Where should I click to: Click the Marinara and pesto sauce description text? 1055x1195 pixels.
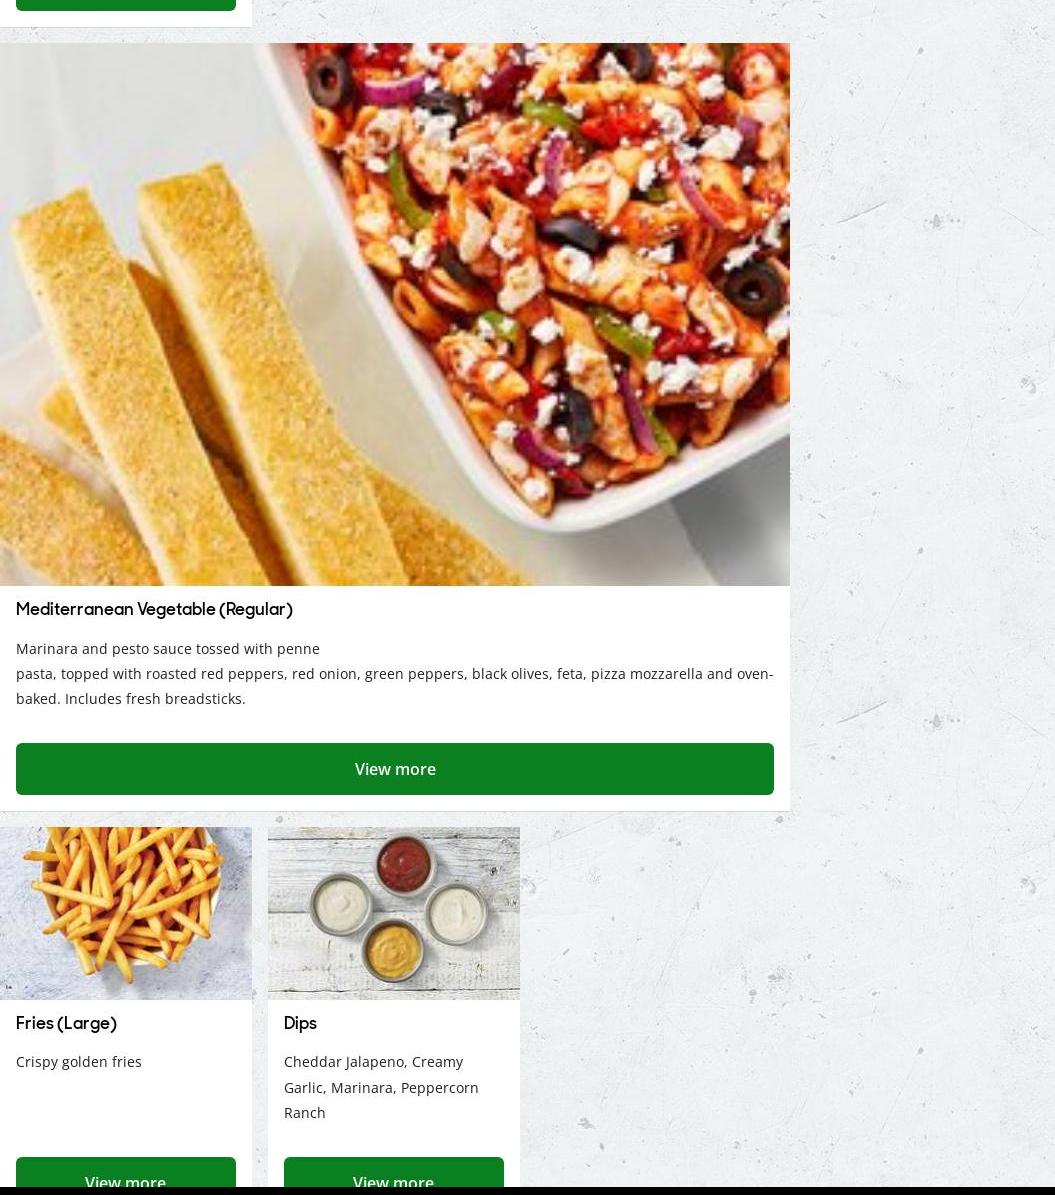point(395,674)
